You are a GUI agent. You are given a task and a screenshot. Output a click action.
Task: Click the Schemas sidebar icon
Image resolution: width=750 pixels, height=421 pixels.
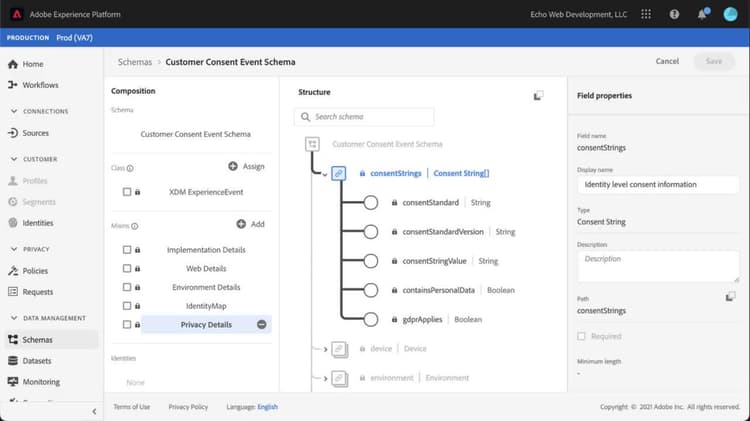click(x=13, y=340)
